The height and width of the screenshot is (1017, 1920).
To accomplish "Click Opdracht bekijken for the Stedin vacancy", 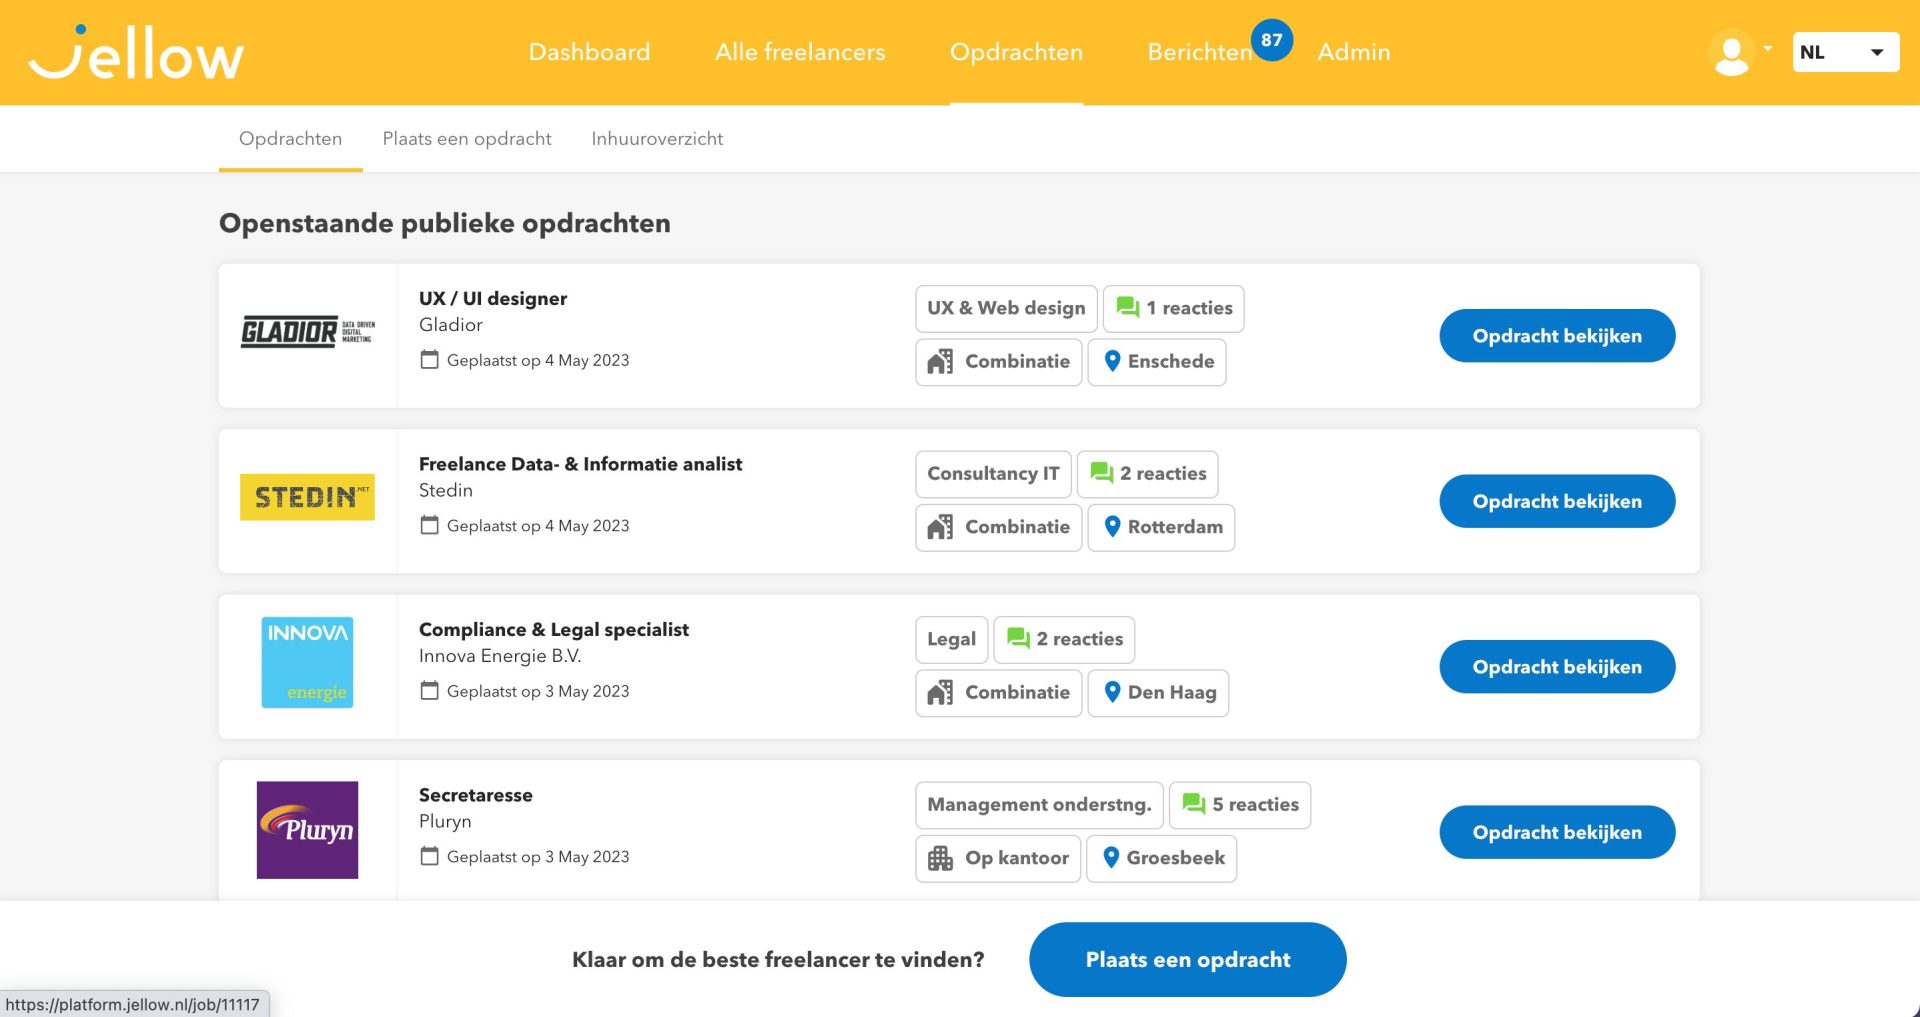I will (x=1556, y=501).
